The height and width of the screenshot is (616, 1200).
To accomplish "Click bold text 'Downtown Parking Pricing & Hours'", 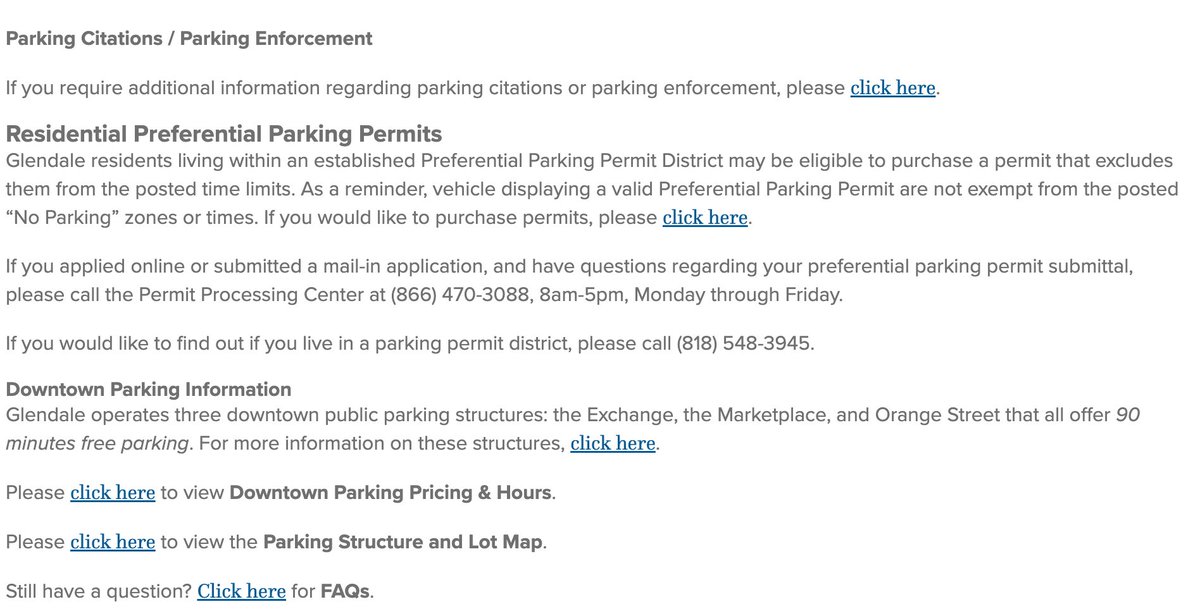I will pos(391,493).
